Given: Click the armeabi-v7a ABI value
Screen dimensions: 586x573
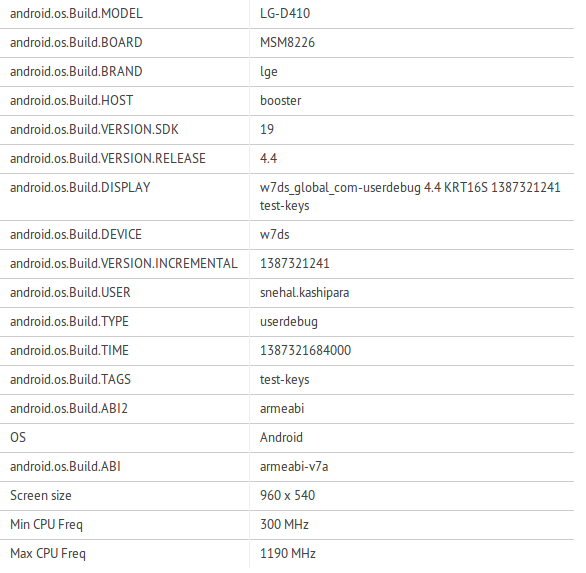Looking at the screenshot, I should point(294,466).
